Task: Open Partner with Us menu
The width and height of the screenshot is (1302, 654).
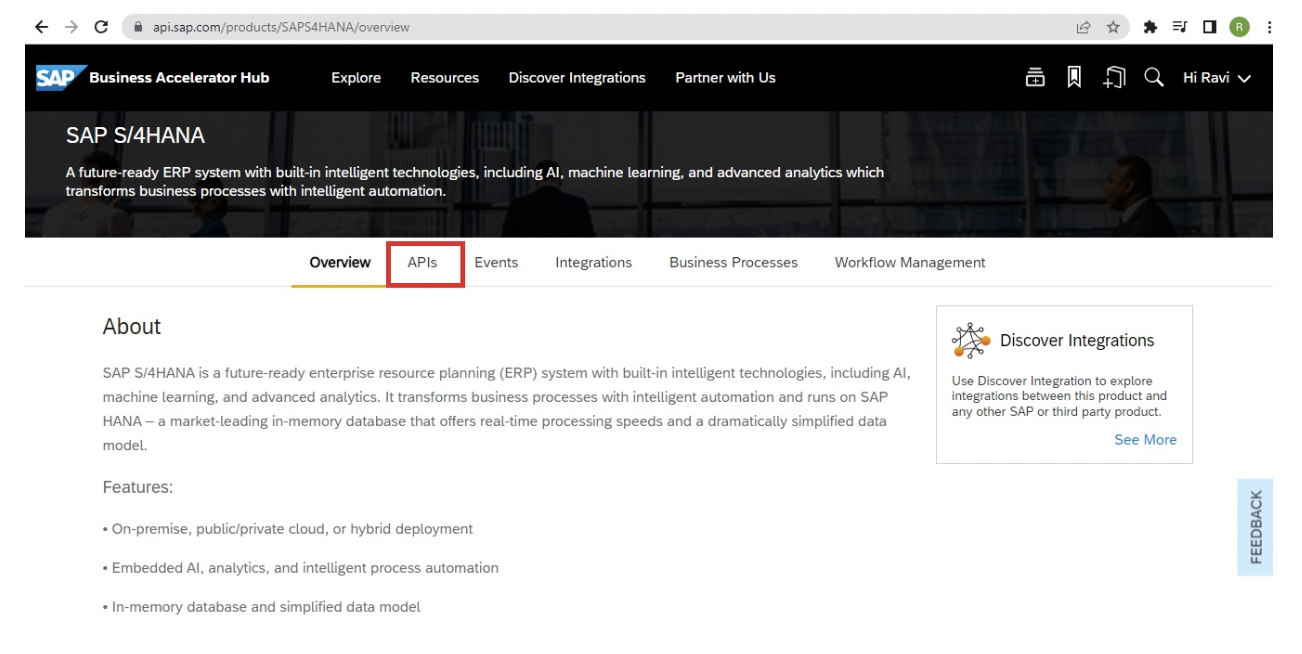Action: (725, 78)
